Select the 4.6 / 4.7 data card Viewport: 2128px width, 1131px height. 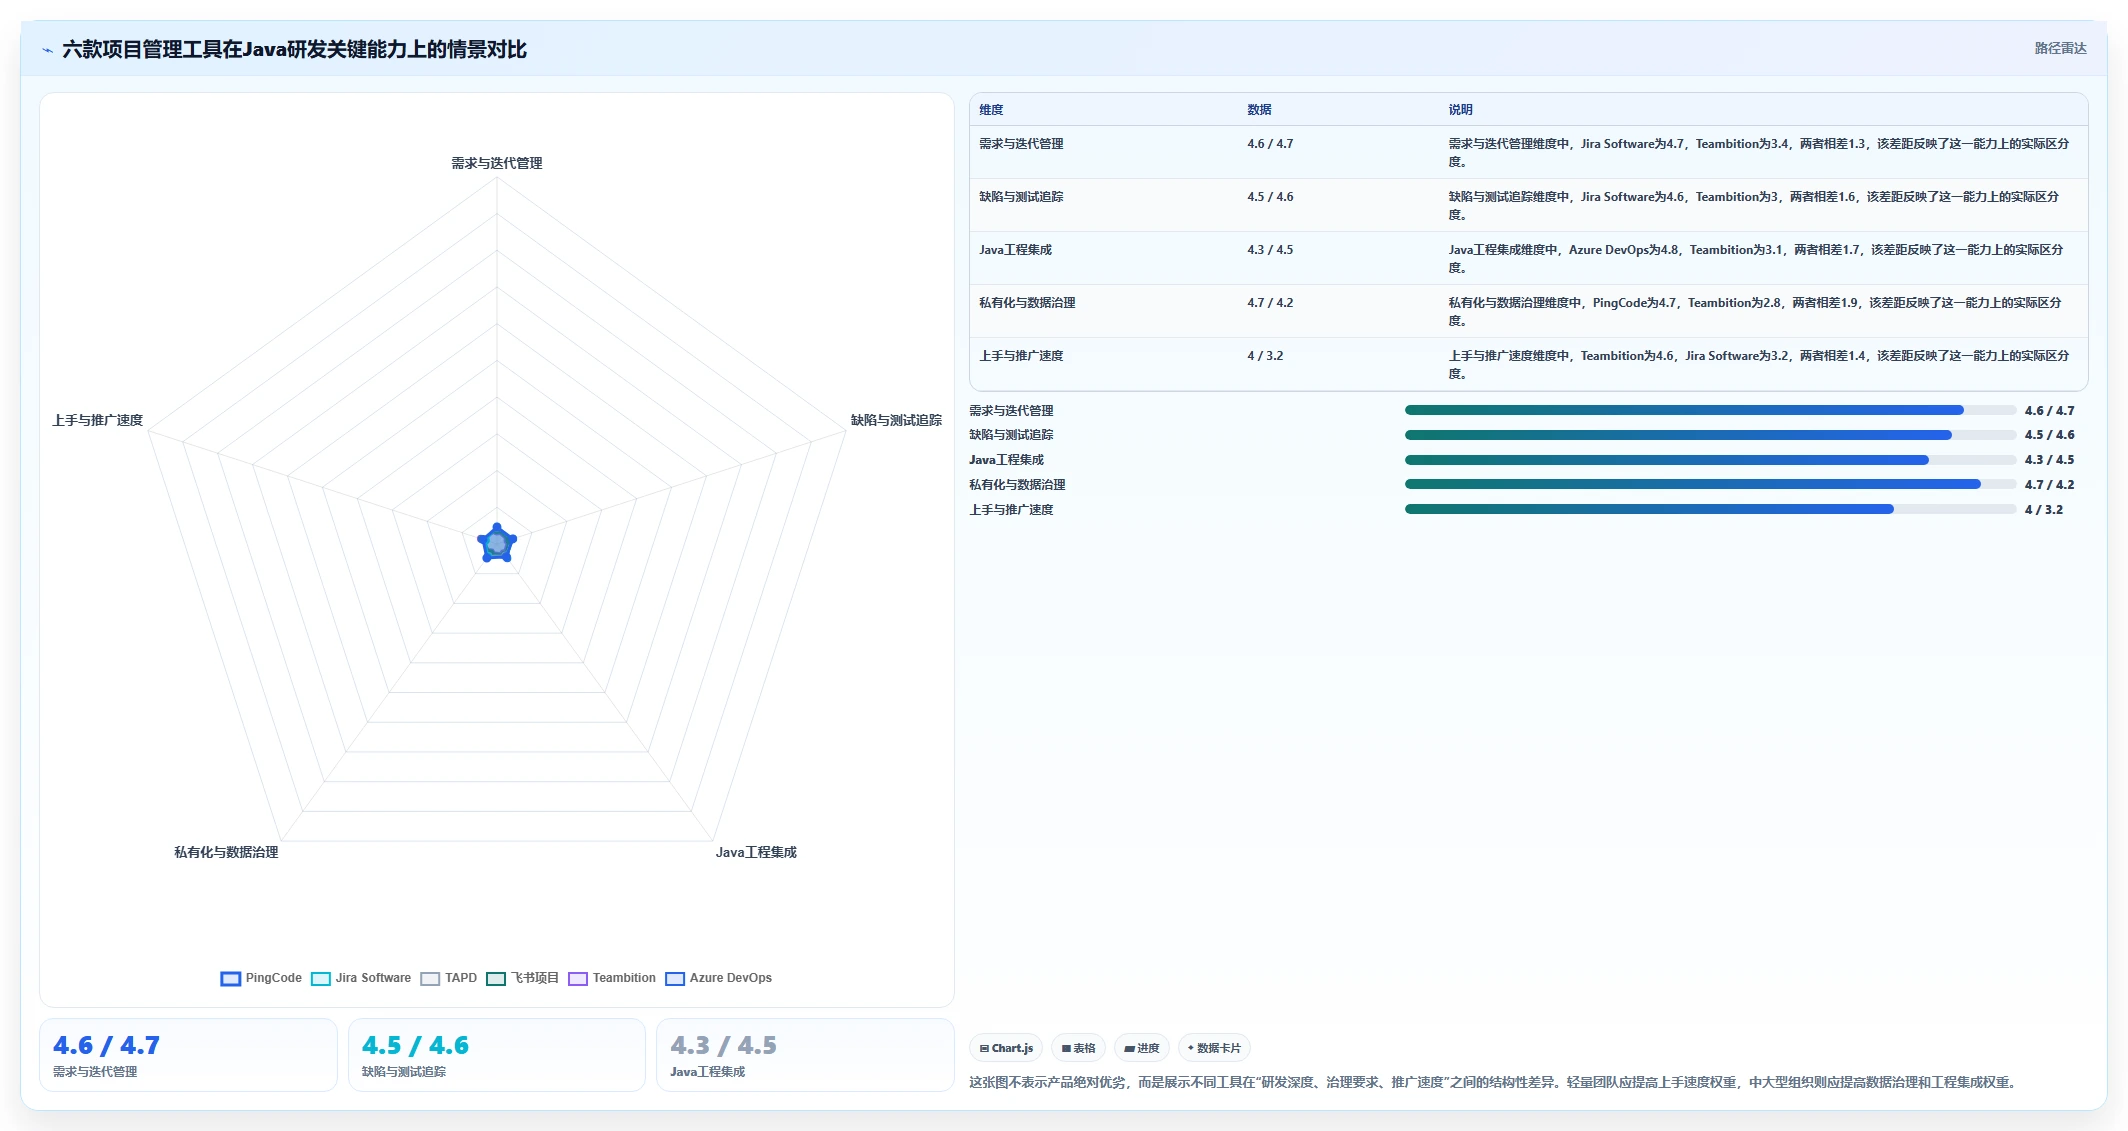(188, 1055)
